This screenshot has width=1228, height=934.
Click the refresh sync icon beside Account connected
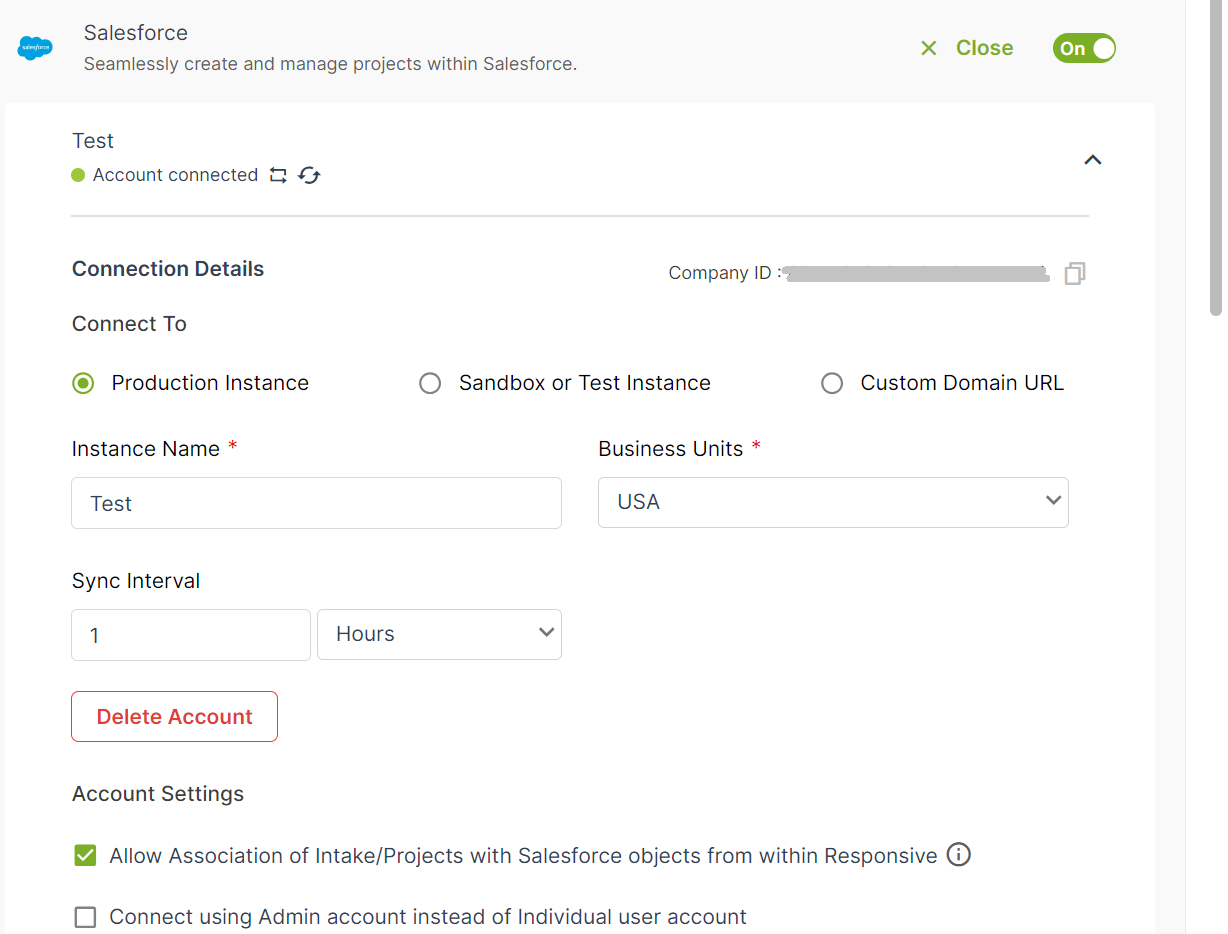tap(309, 175)
